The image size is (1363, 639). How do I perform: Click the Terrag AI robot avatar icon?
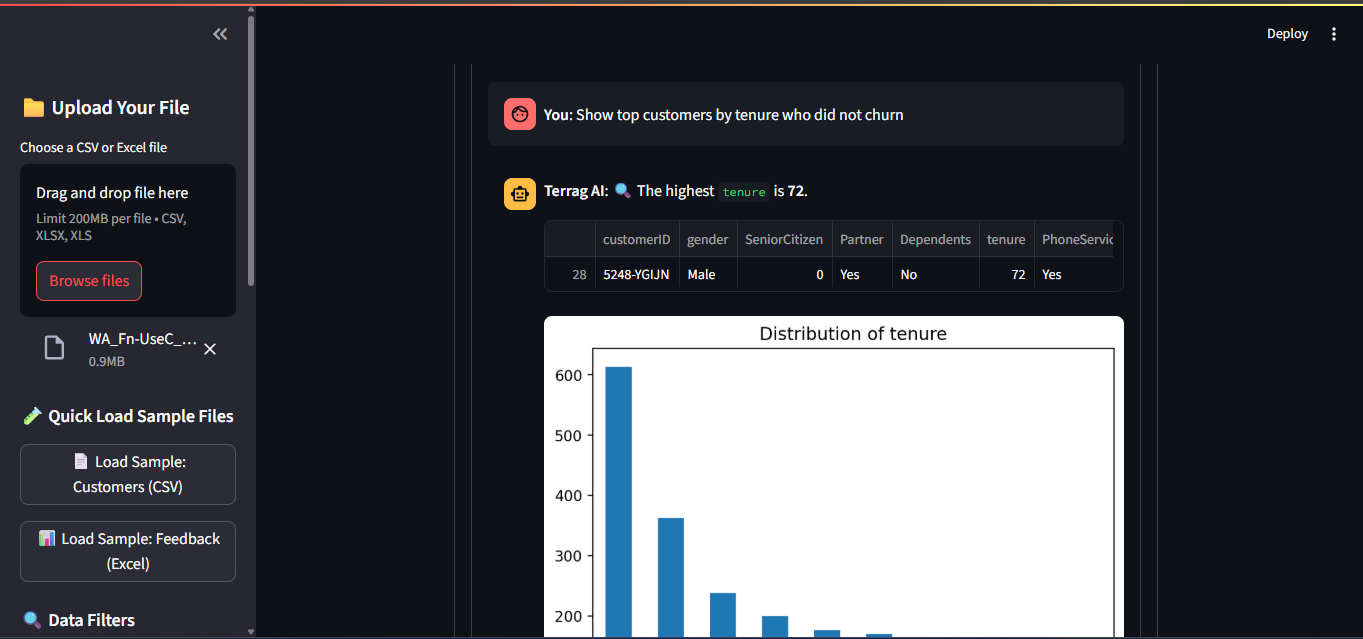(520, 193)
